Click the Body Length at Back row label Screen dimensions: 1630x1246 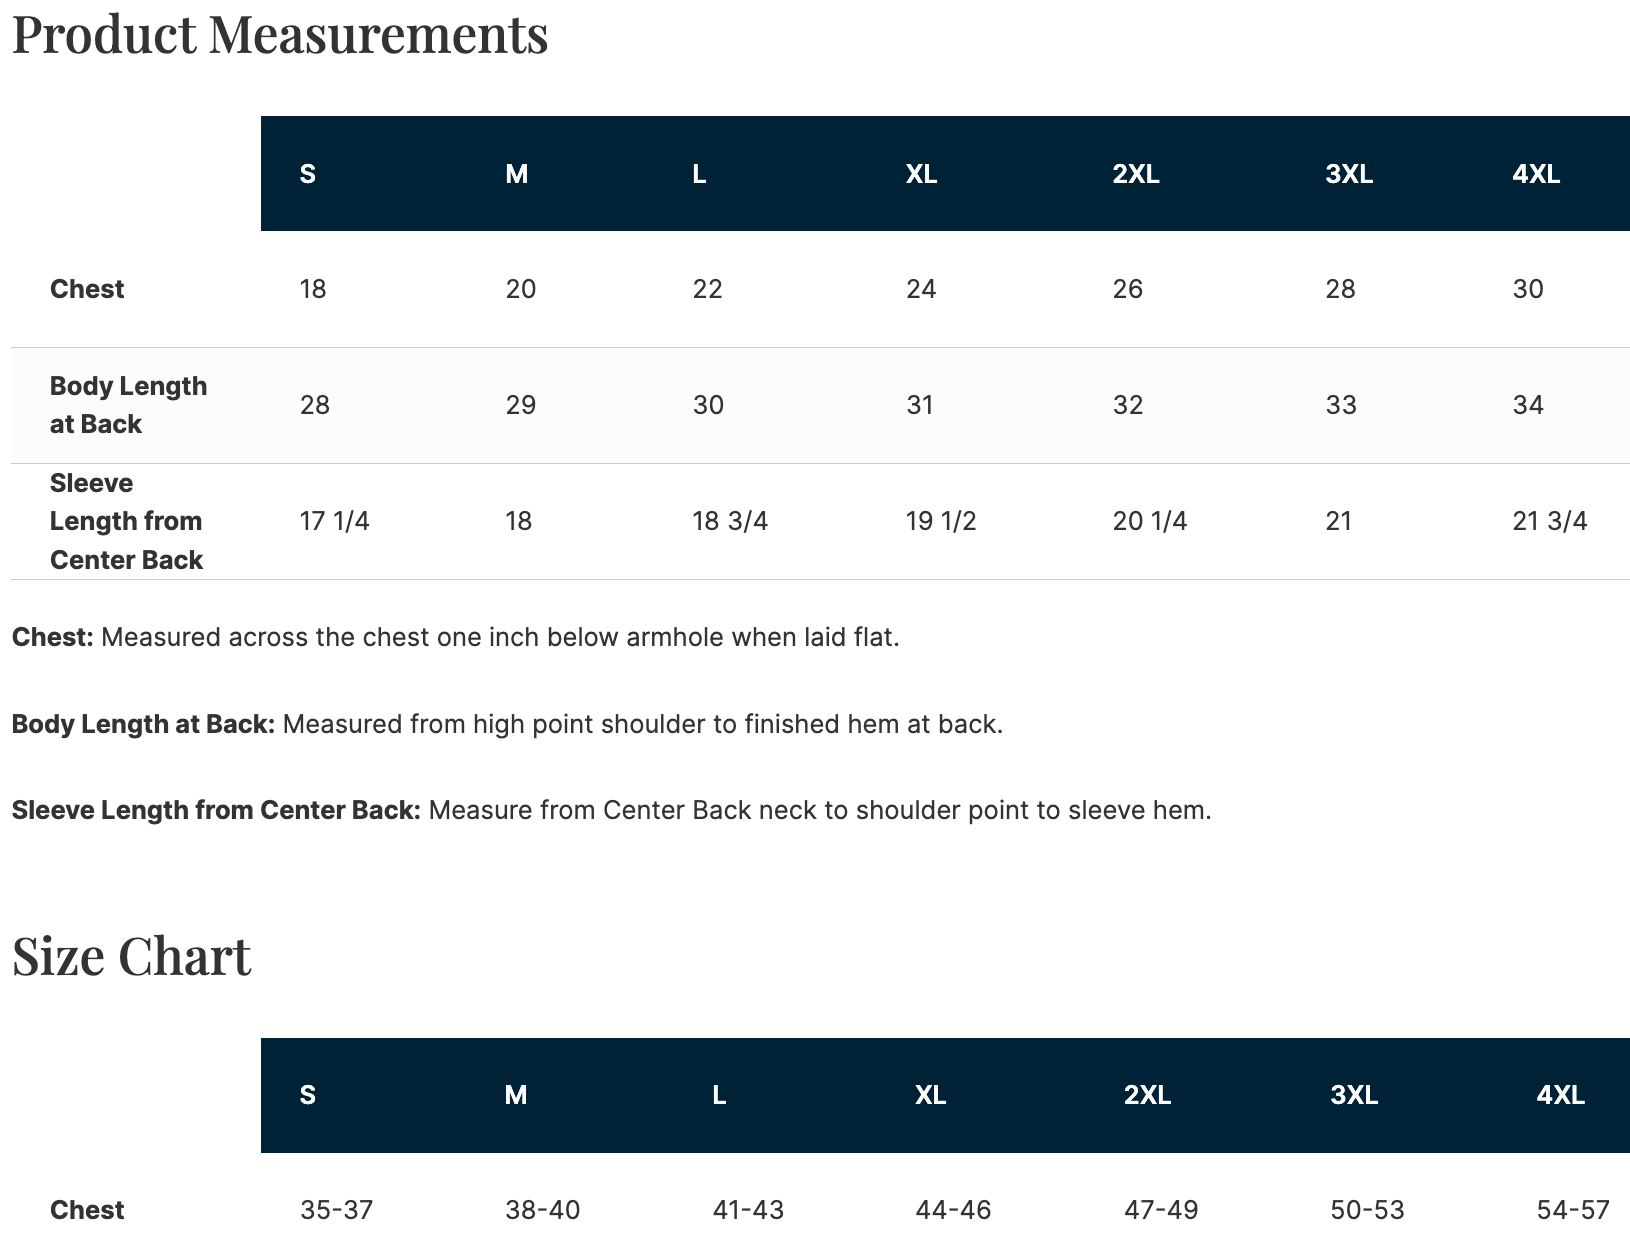[128, 405]
